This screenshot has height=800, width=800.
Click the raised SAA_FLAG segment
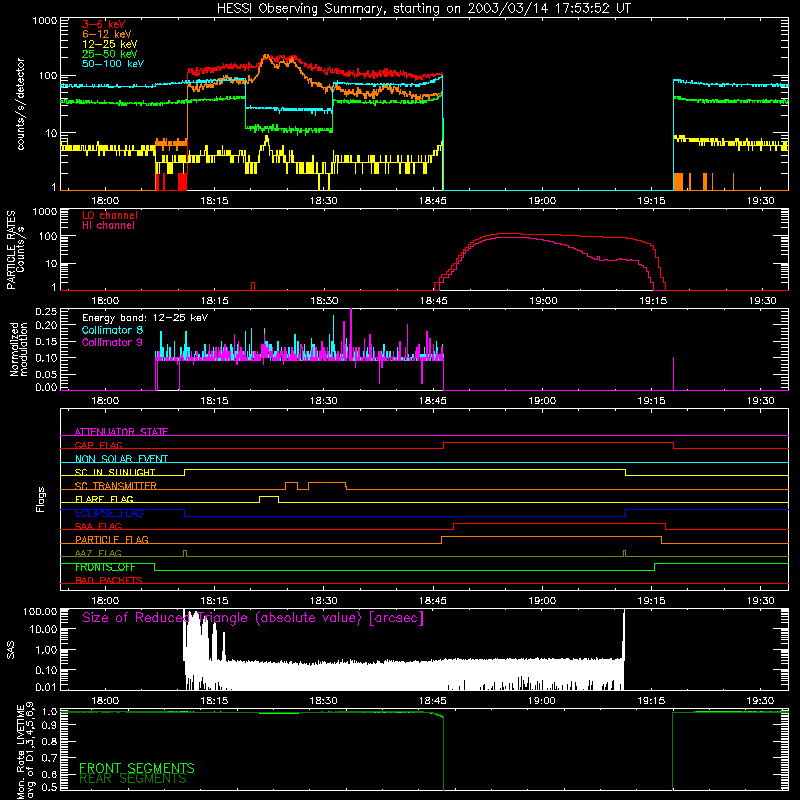pyautogui.click(x=560, y=523)
